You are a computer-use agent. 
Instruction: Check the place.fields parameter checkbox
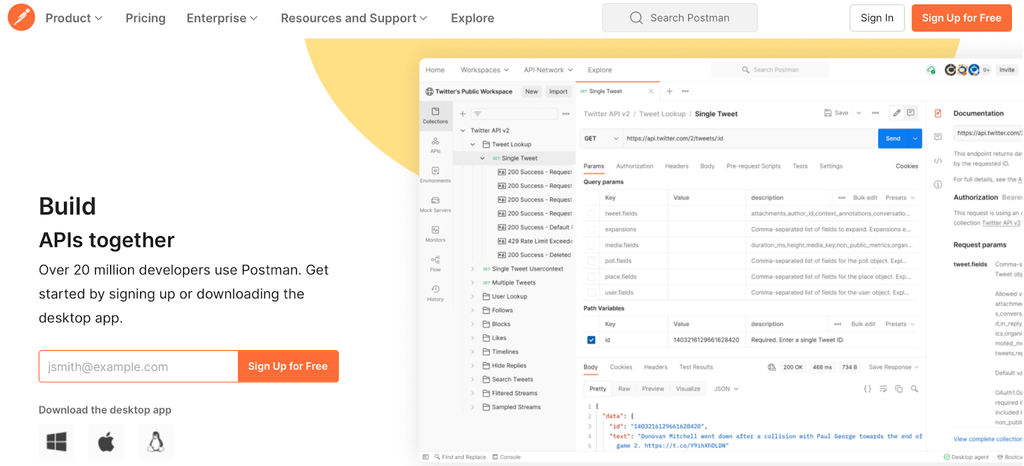(591, 277)
